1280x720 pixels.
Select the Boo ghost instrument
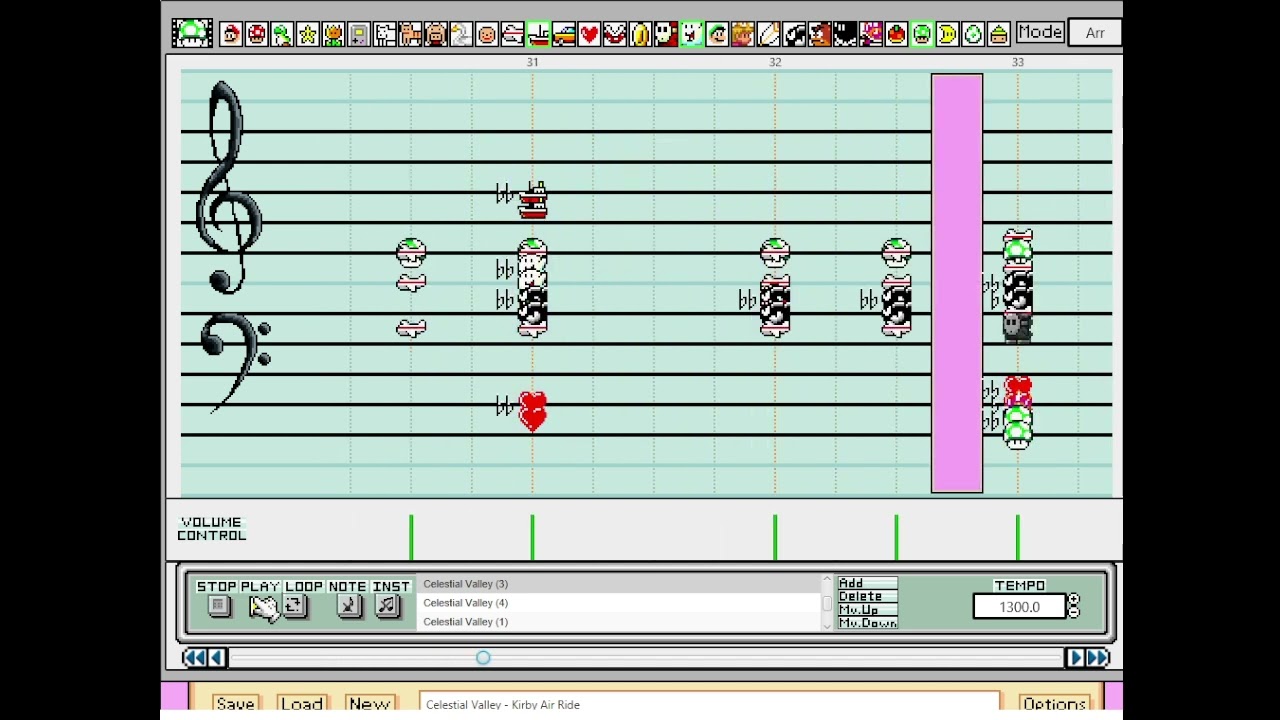[x=692, y=34]
